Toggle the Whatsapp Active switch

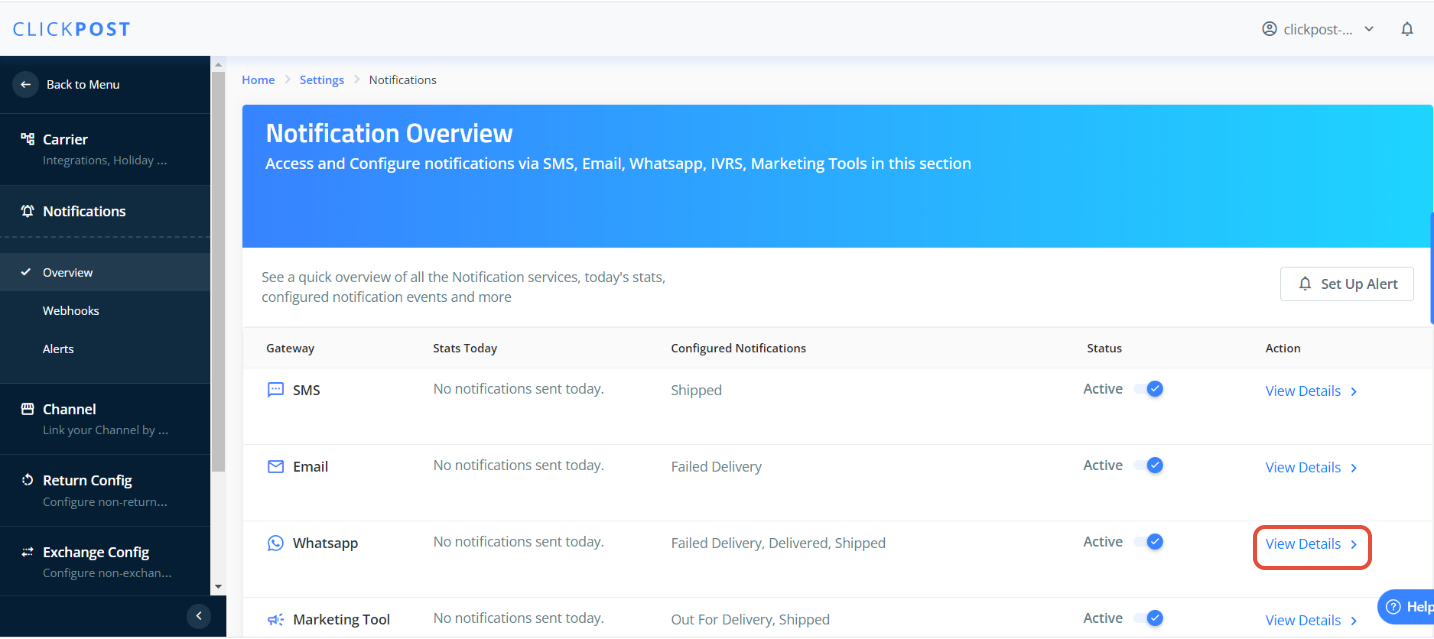(1148, 542)
